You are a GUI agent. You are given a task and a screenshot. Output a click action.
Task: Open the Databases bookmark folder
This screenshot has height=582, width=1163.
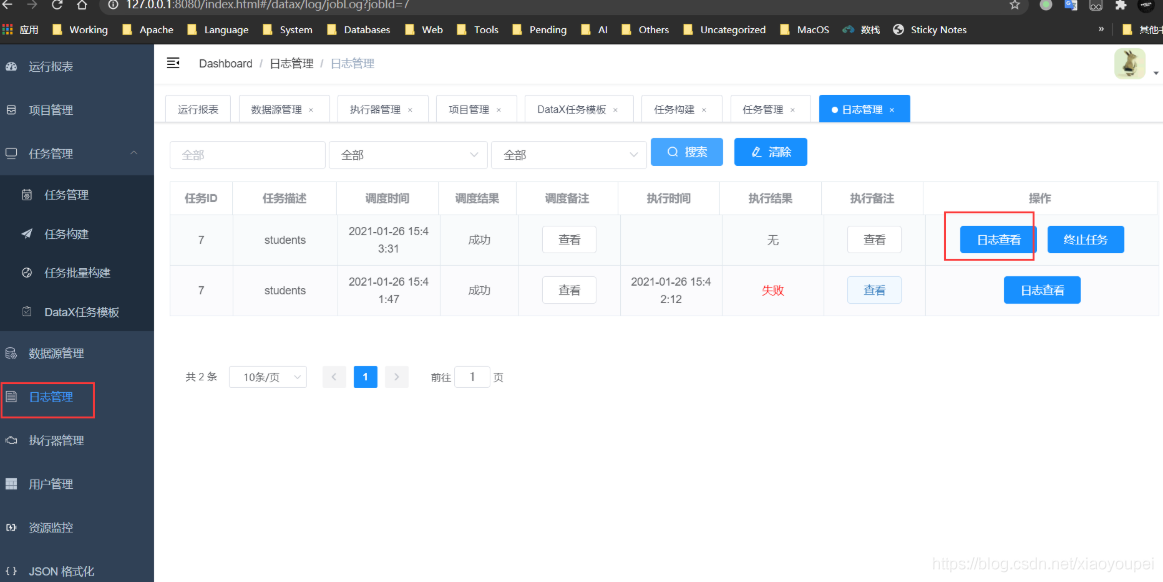click(359, 30)
